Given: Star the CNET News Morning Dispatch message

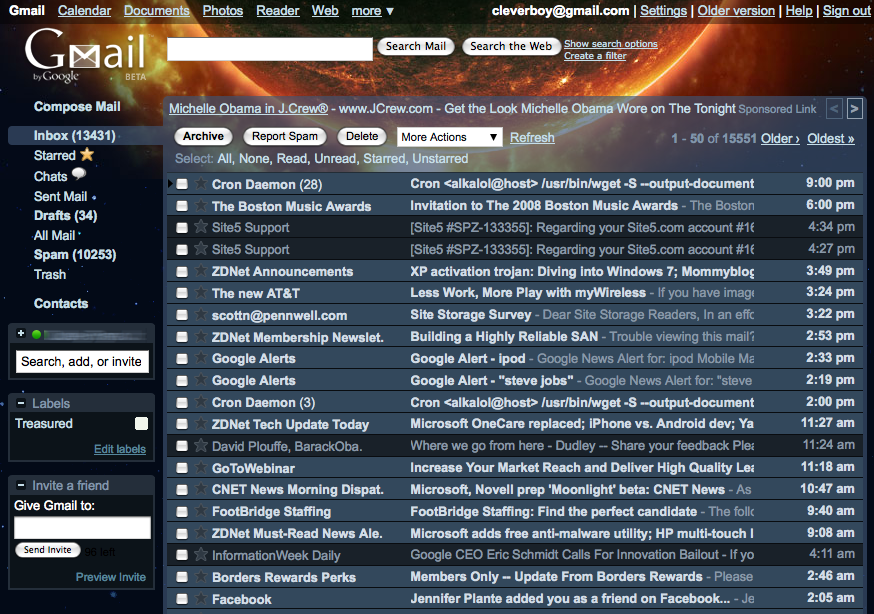Looking at the screenshot, I should pos(201,489).
